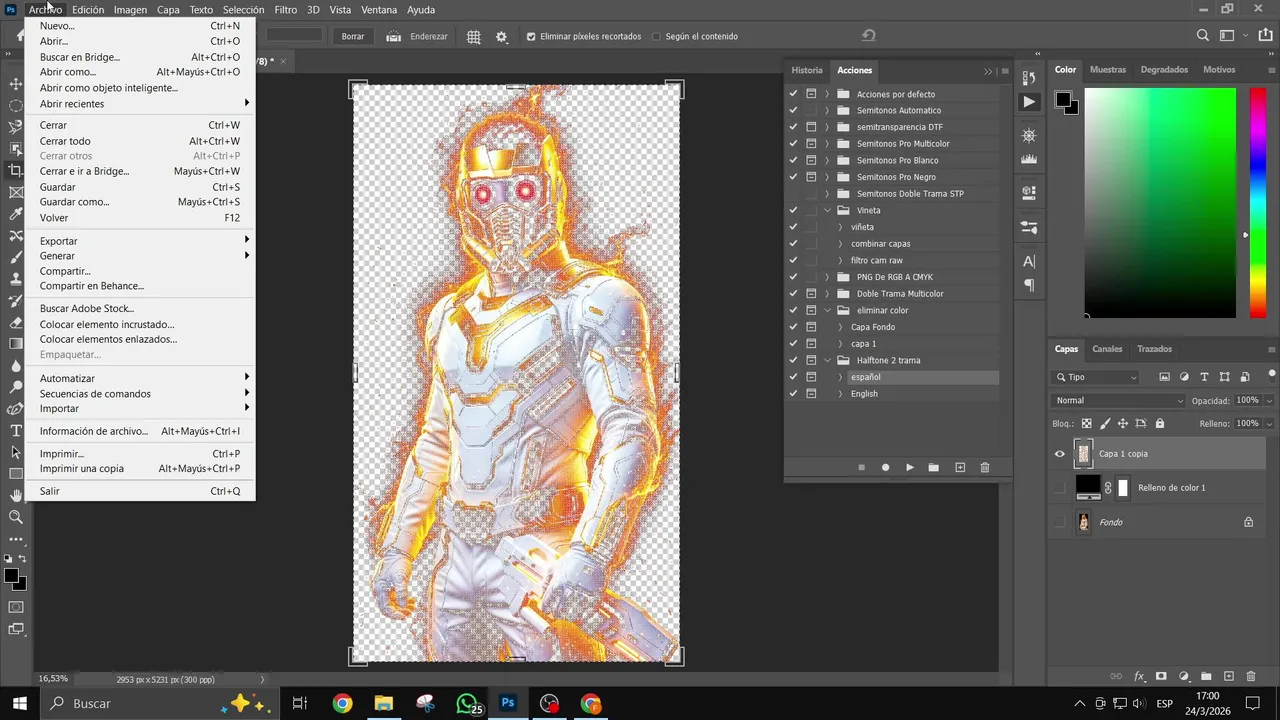The width and height of the screenshot is (1280, 720).
Task: Lock image pixels with brush icon
Action: point(1105,423)
